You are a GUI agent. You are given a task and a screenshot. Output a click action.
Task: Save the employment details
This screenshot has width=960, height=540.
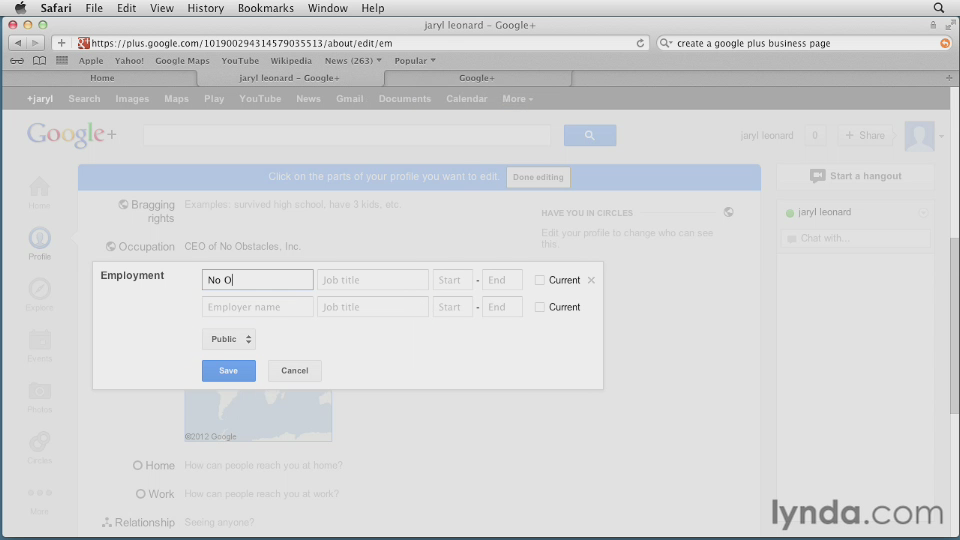pyautogui.click(x=229, y=371)
